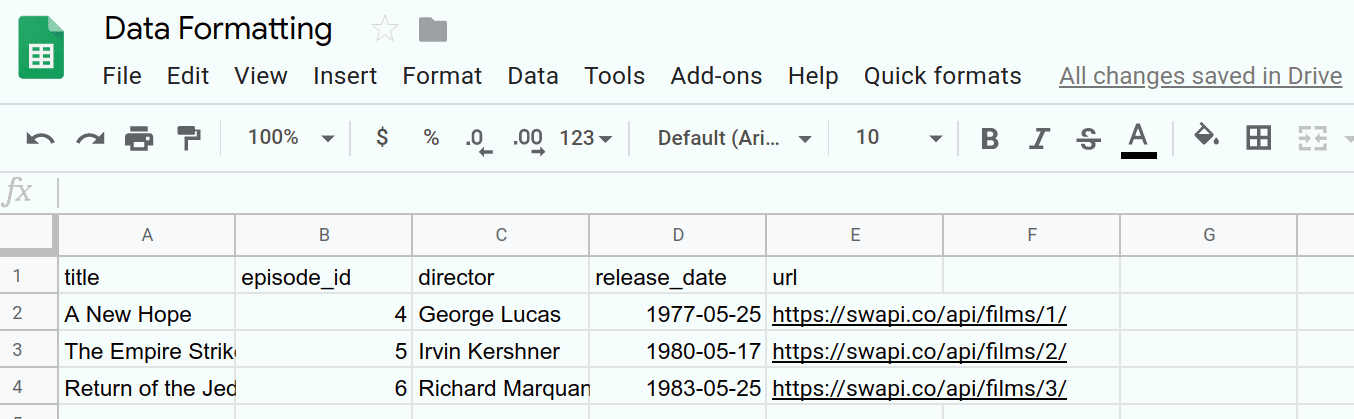Open the swapi.co films/1 link

tap(919, 315)
